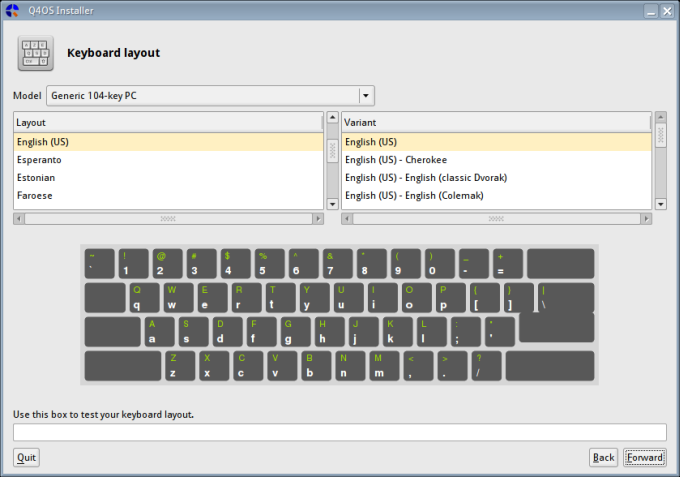
Task: Click Layout horizontal scroll left arrow
Action: [x=19, y=219]
